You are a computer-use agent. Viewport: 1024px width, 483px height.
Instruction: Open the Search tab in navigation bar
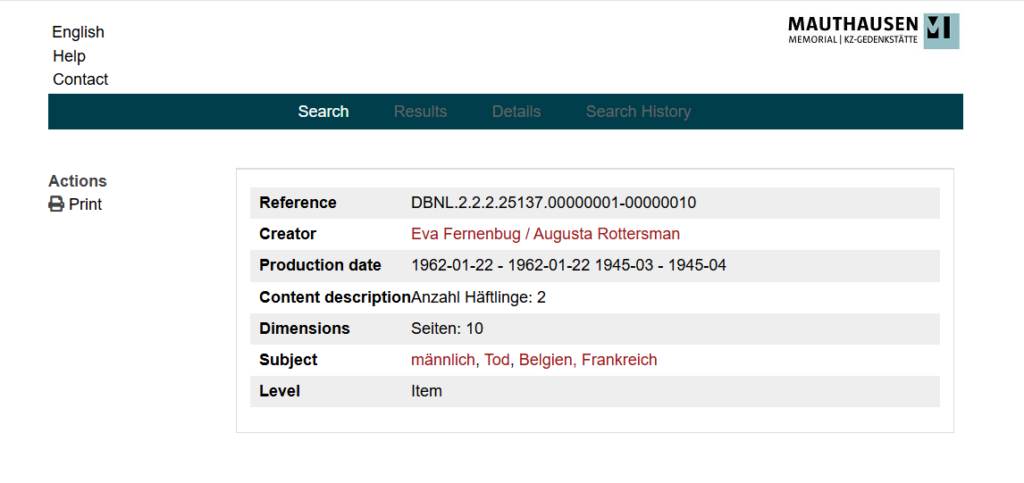click(x=323, y=112)
